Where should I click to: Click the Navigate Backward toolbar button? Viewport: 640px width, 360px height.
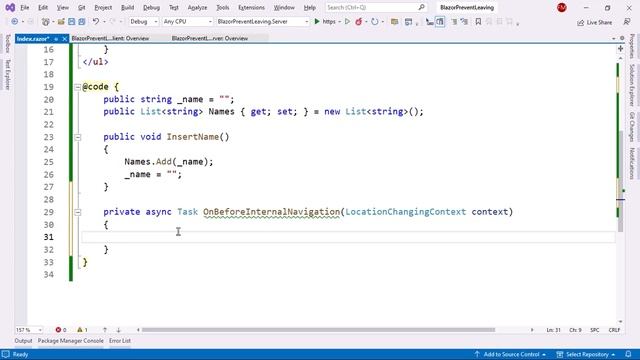pos(15,22)
